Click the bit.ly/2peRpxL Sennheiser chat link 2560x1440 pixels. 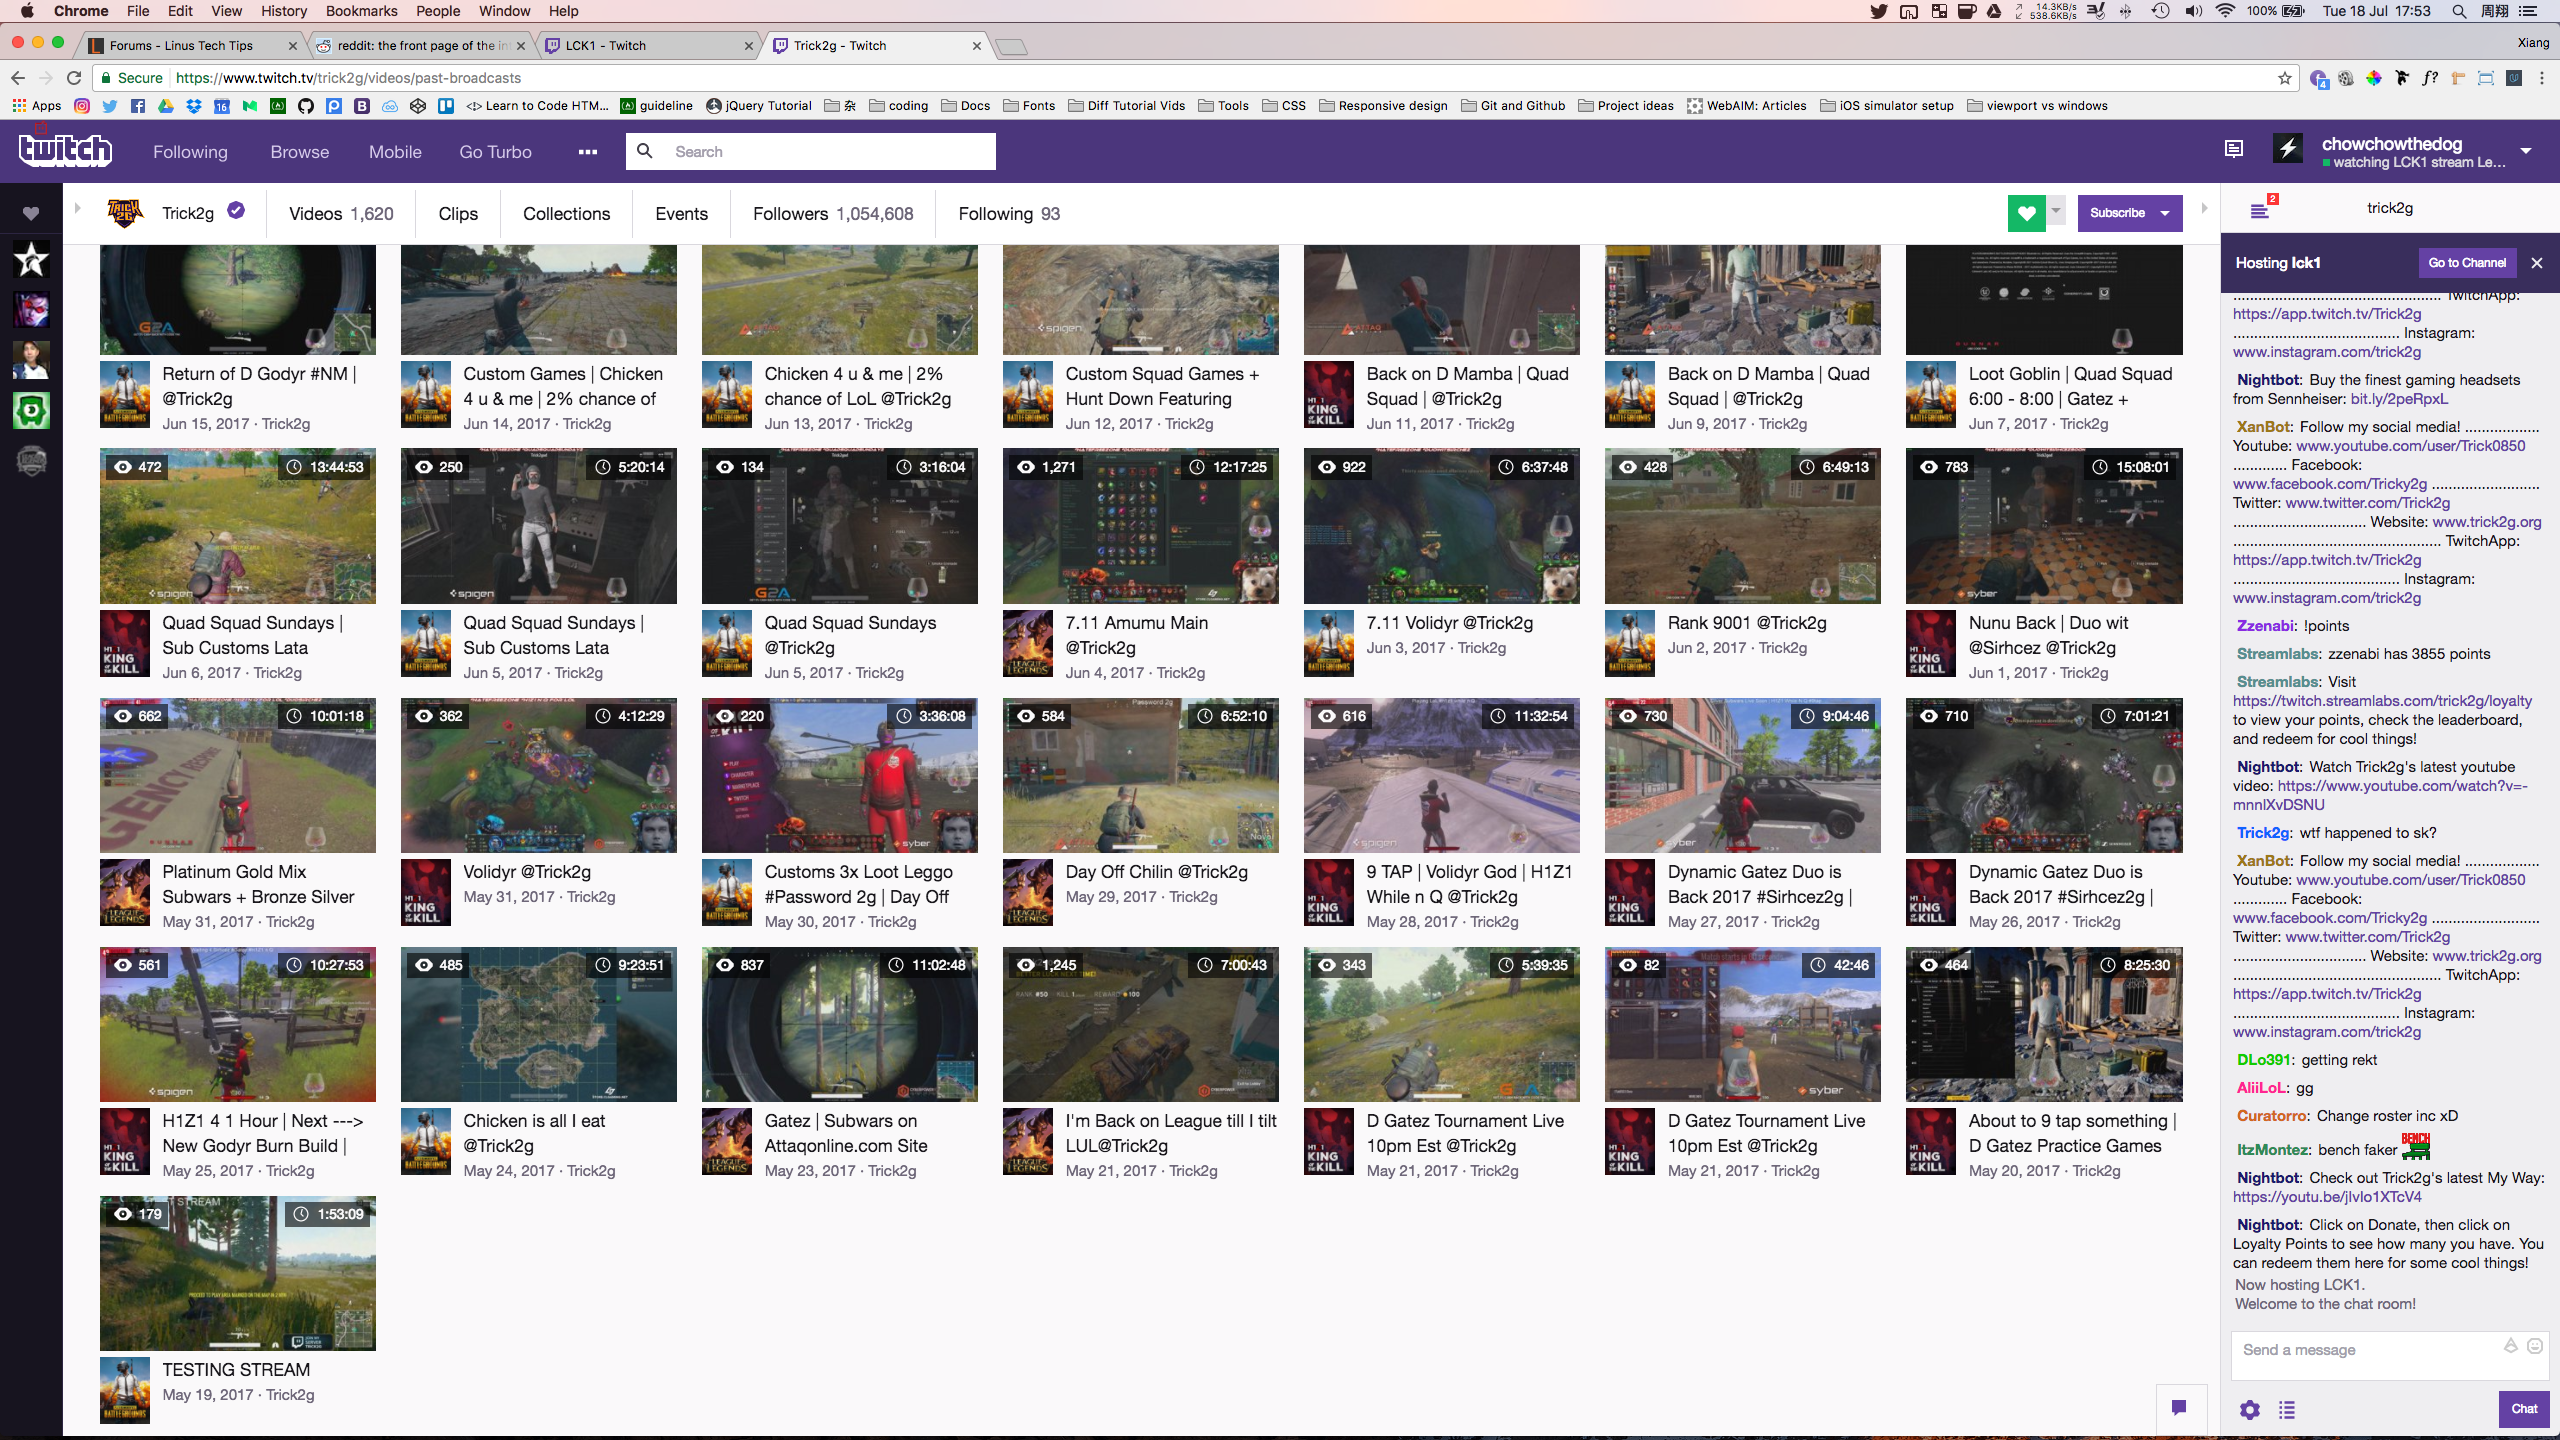pyautogui.click(x=2398, y=399)
